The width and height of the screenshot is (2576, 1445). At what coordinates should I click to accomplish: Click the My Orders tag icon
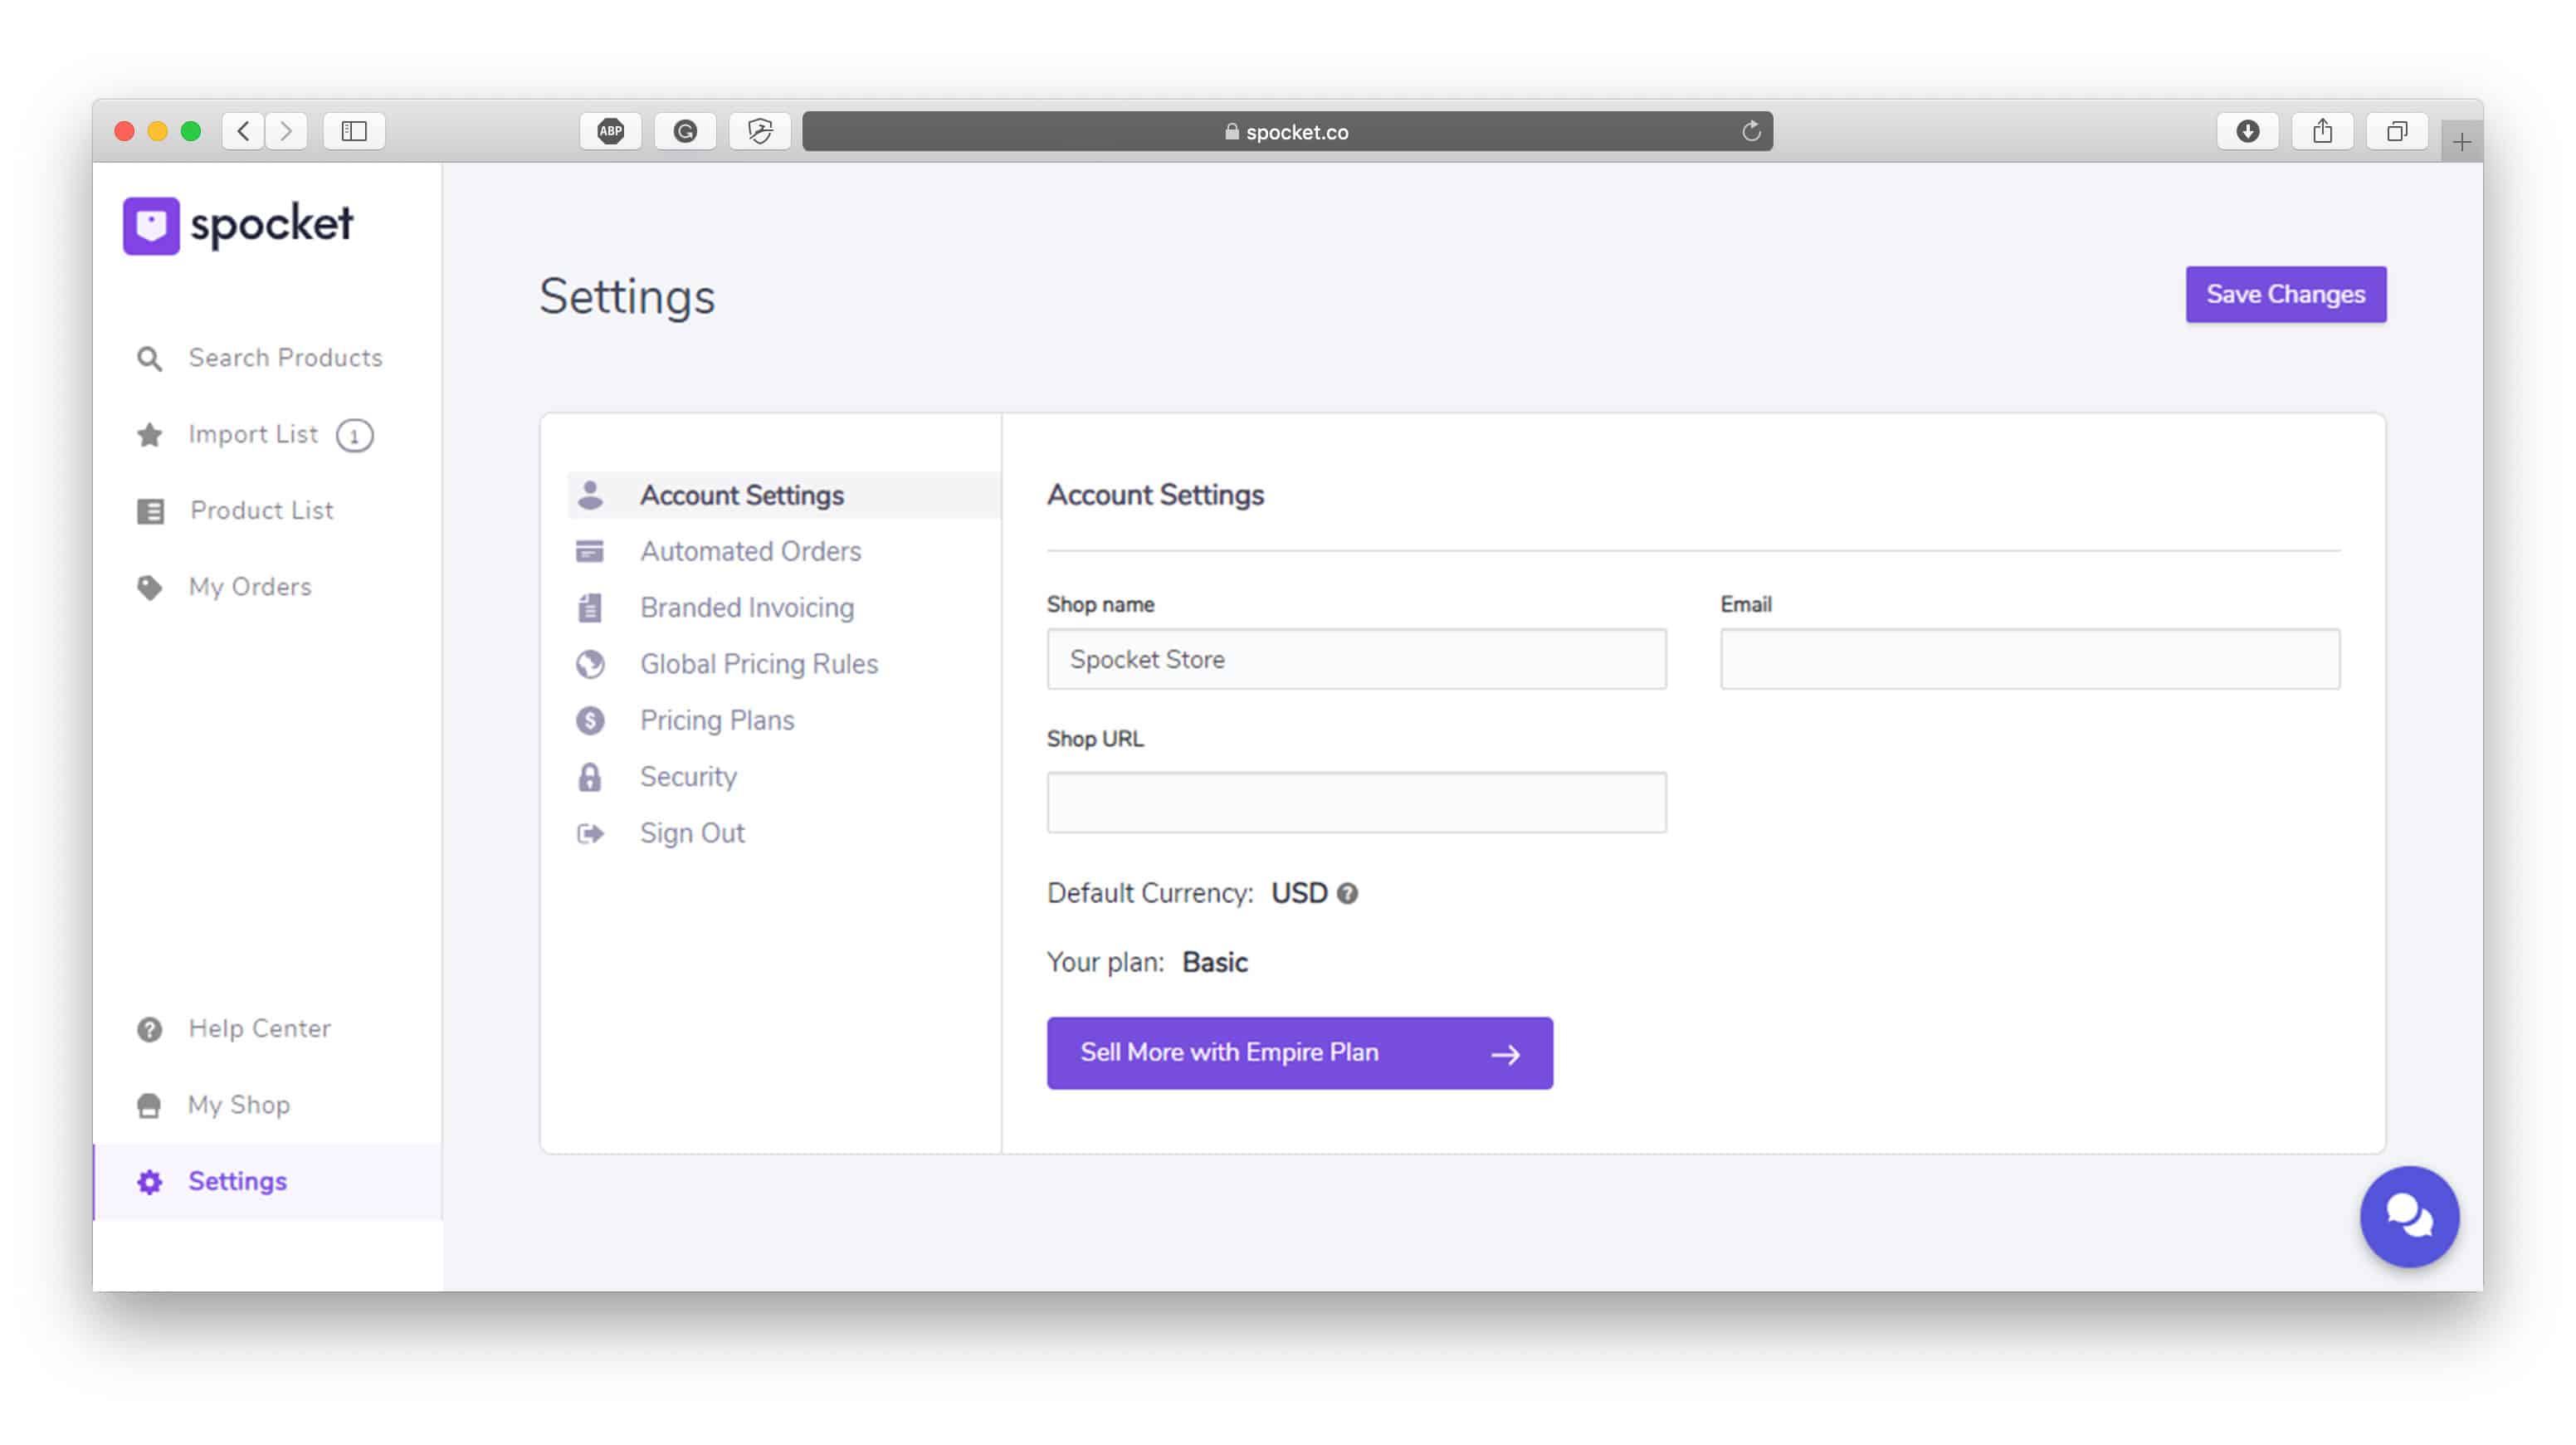point(150,587)
